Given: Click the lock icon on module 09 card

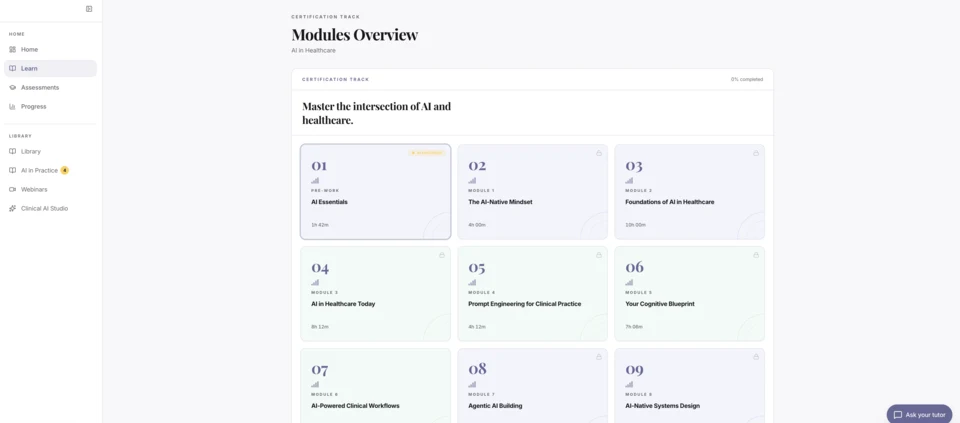Looking at the screenshot, I should point(756,356).
